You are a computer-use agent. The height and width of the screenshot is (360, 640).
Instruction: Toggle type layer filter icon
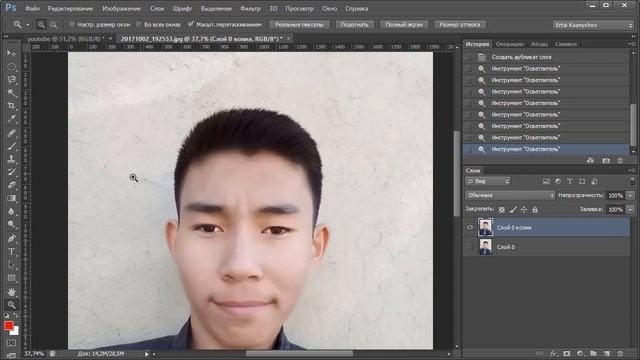coord(570,181)
